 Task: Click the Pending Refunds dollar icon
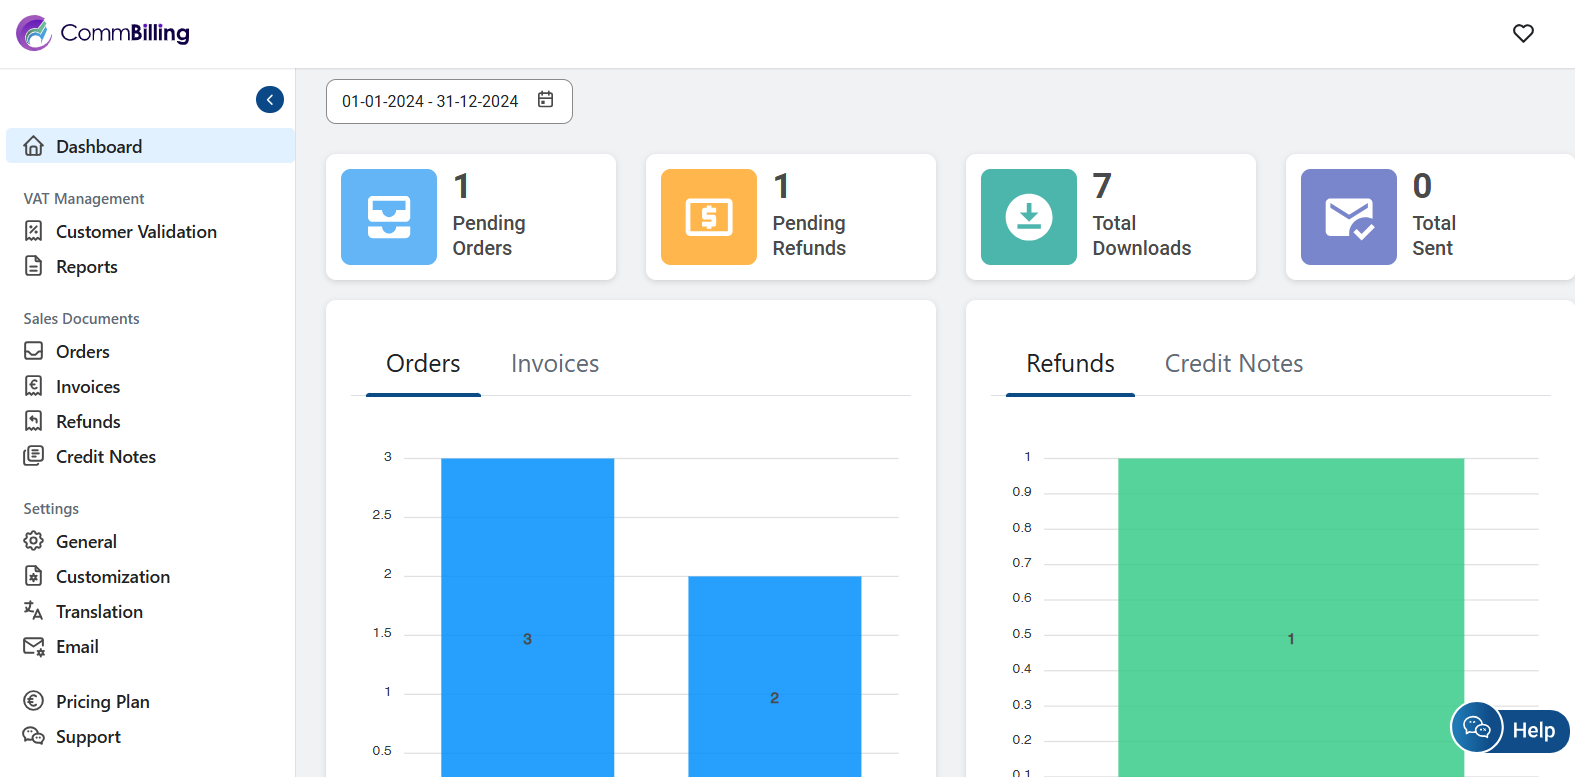pos(709,217)
